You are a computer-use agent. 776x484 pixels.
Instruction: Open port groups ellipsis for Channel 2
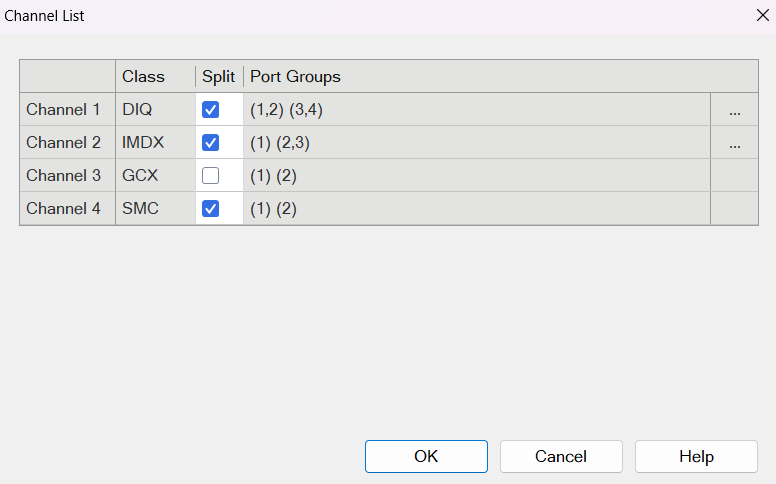coord(734,143)
